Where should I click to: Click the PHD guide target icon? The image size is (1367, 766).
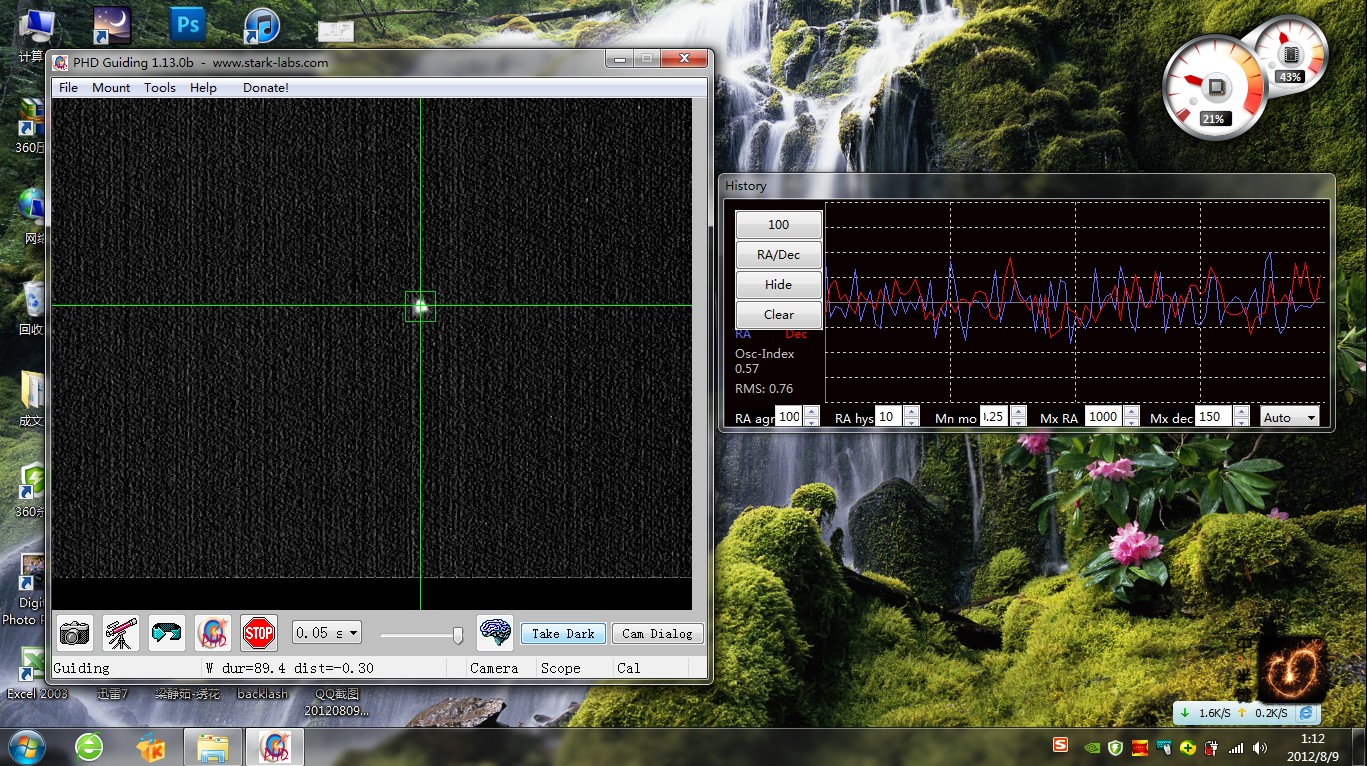(x=213, y=633)
